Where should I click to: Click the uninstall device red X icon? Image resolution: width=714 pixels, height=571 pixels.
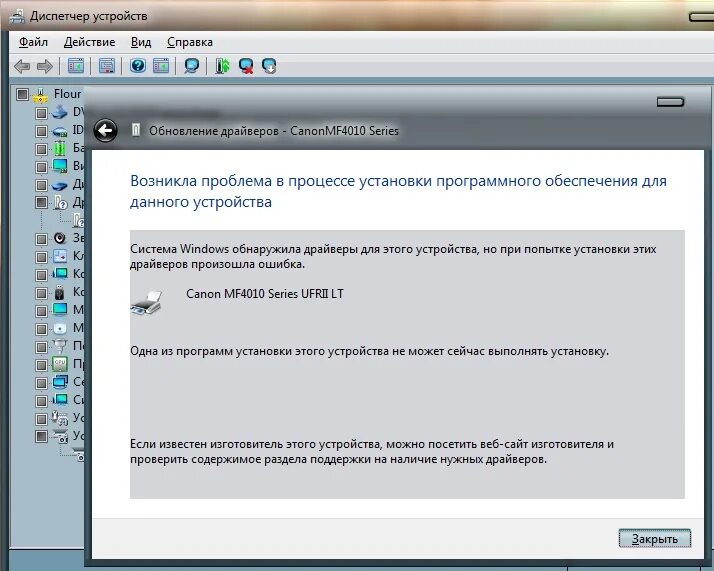point(246,66)
